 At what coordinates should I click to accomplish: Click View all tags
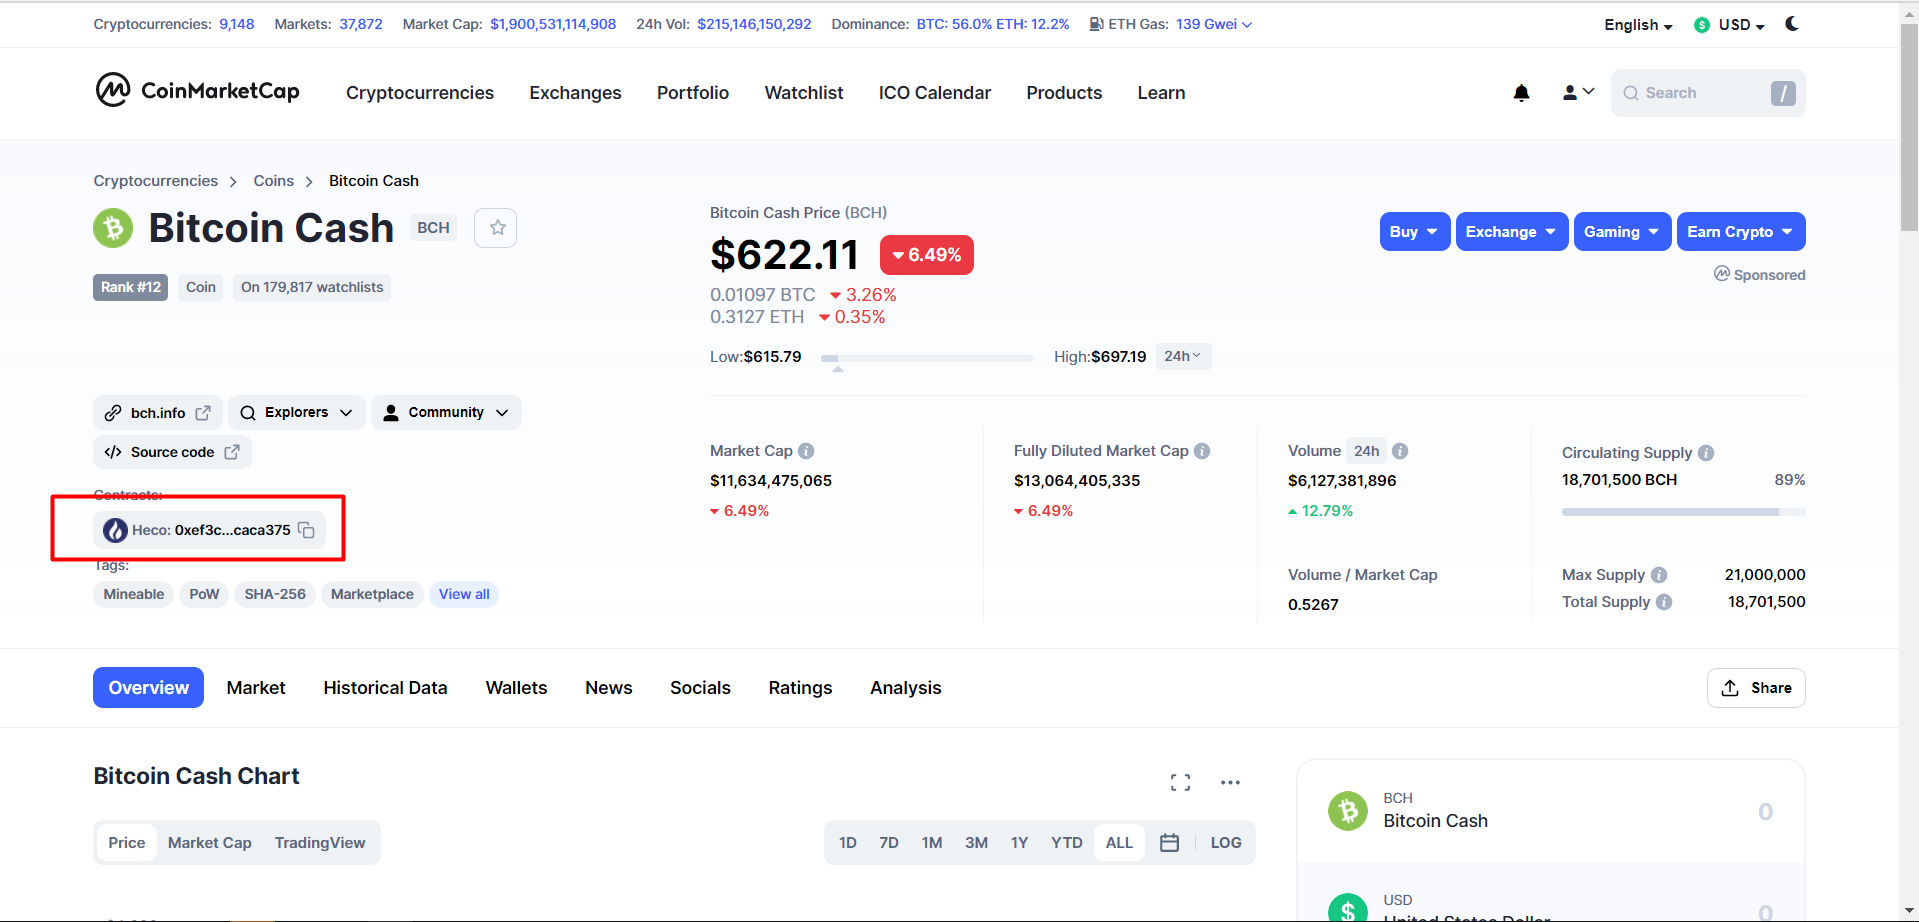pyautogui.click(x=464, y=594)
